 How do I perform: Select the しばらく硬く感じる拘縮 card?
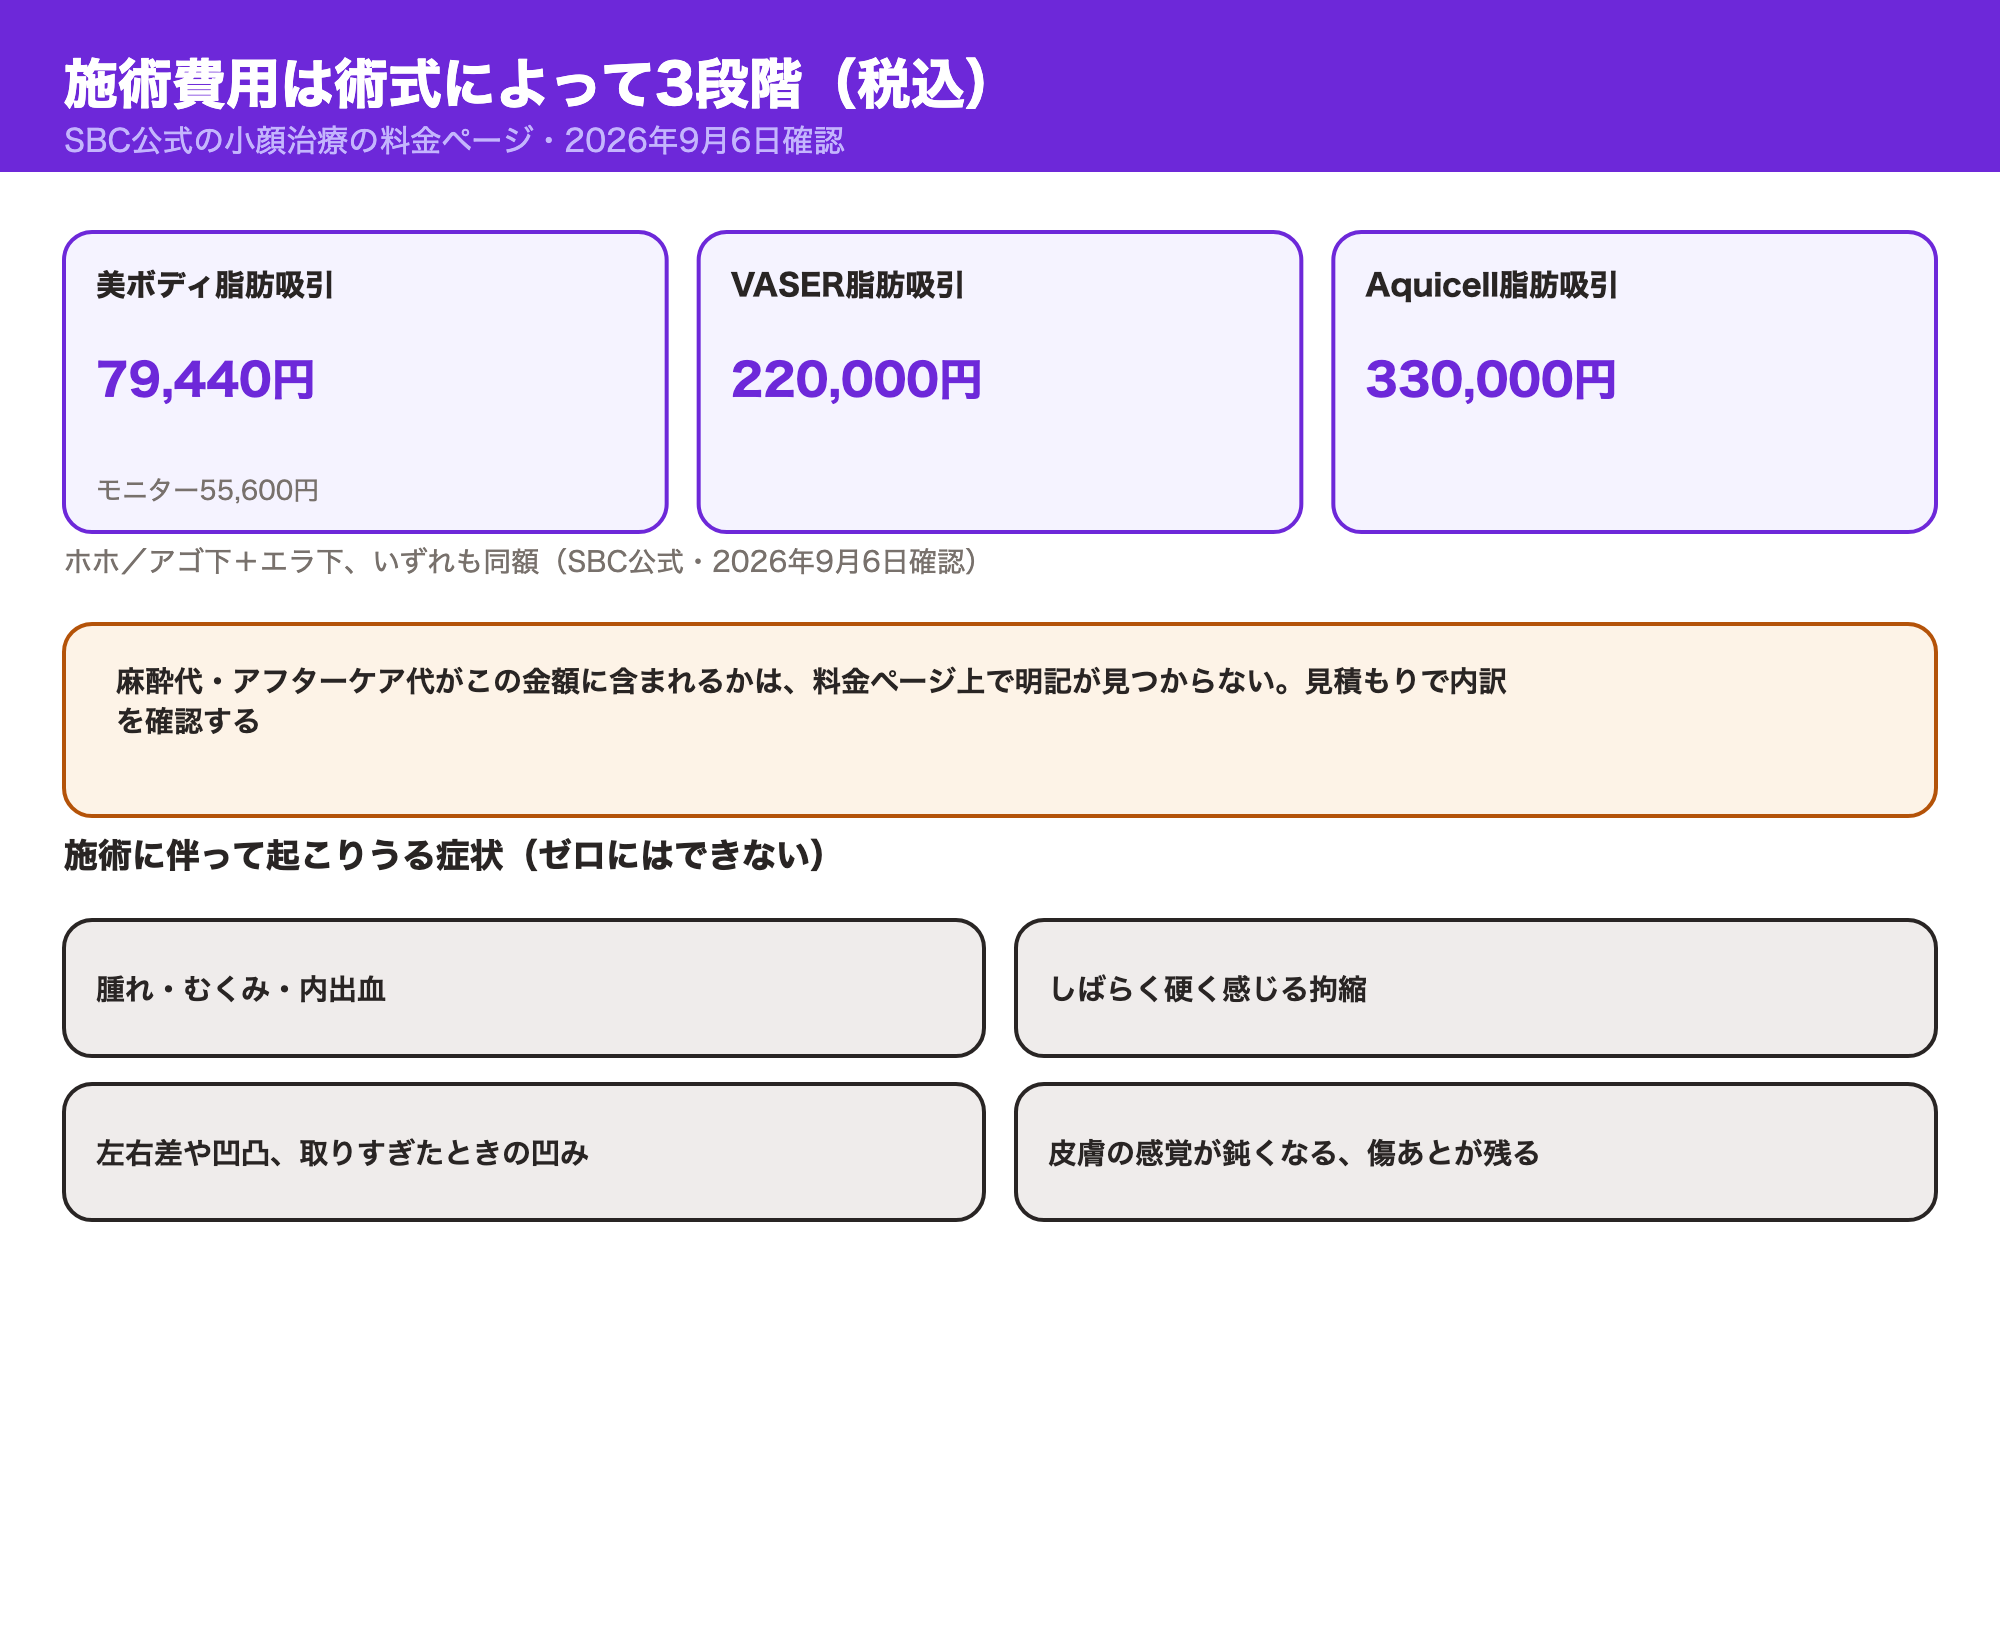pos(1476,988)
